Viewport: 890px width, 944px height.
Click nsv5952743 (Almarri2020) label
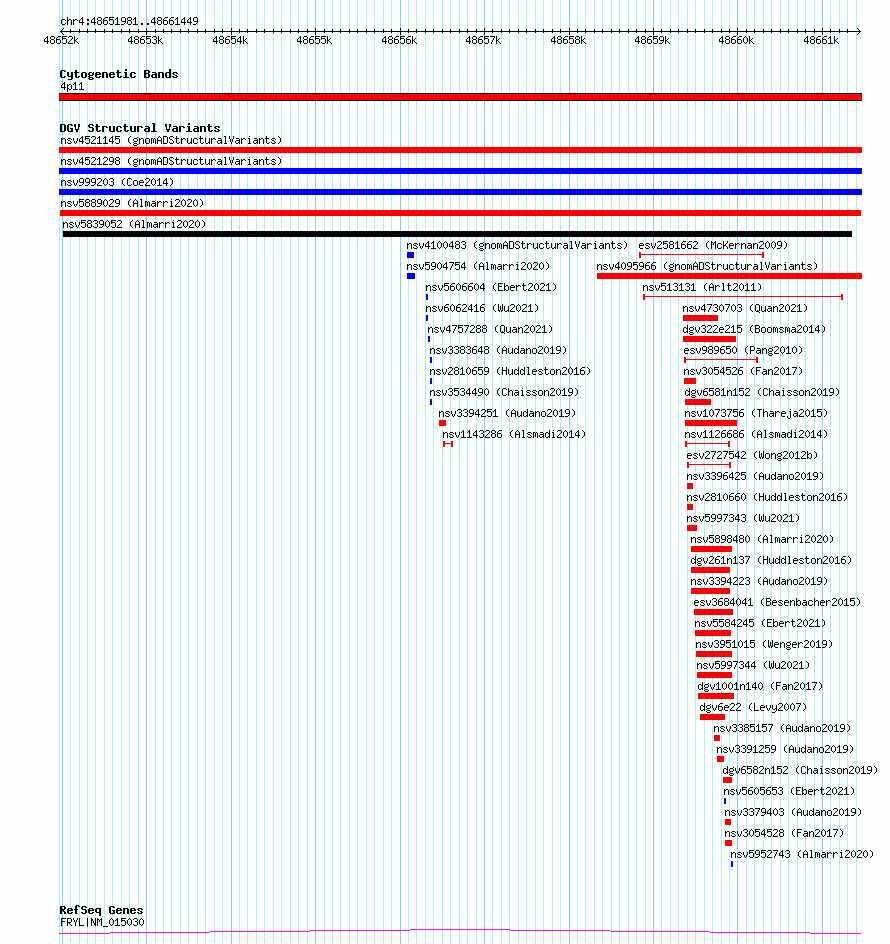pyautogui.click(x=802, y=856)
